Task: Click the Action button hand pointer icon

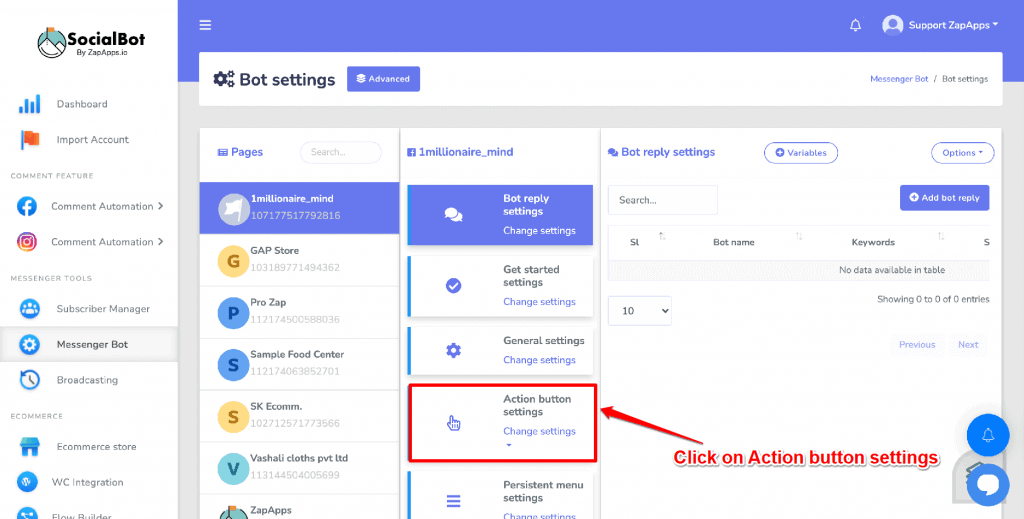Action: [x=453, y=423]
